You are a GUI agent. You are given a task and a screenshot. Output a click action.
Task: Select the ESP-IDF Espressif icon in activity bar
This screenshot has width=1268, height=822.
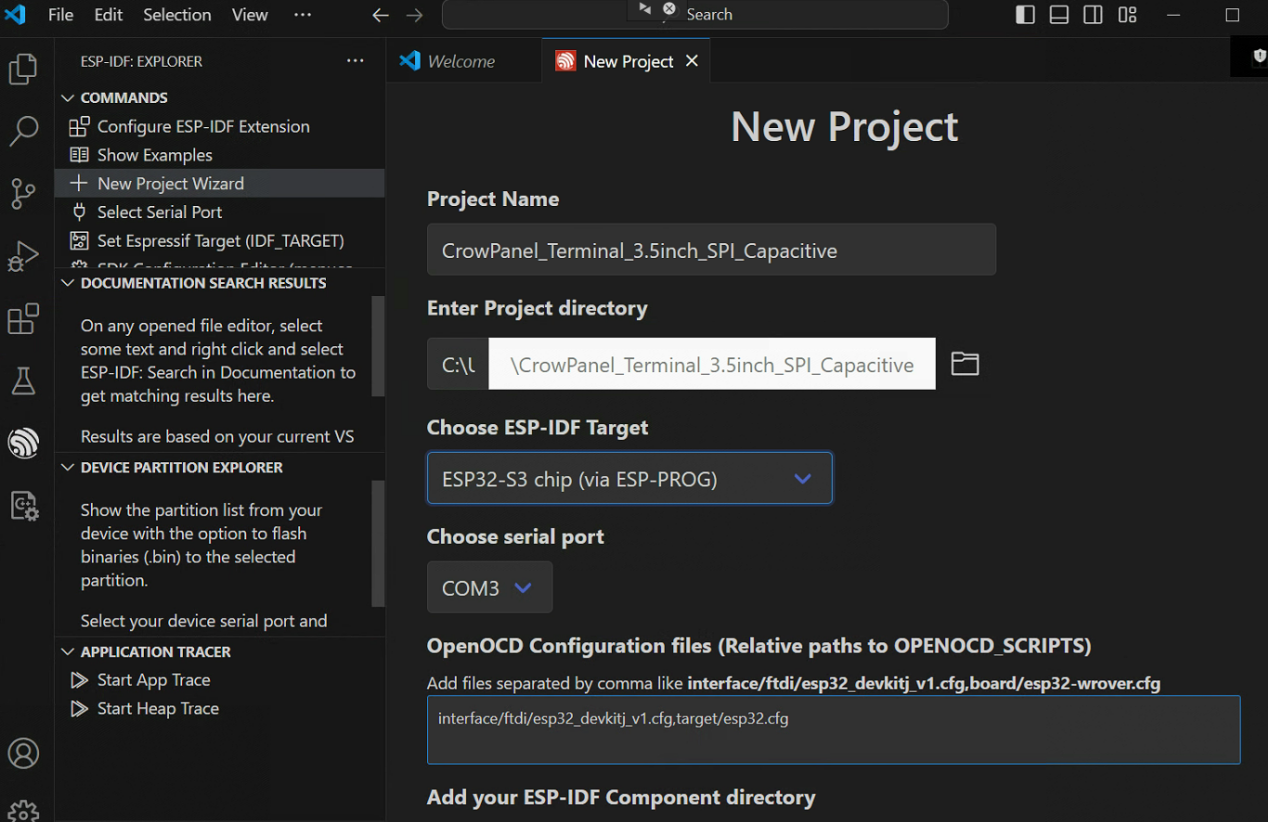[23, 443]
